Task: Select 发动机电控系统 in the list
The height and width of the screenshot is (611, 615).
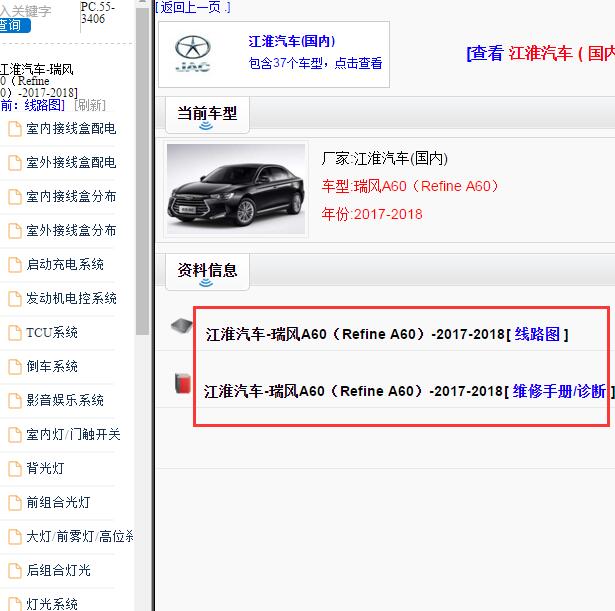Action: coord(71,298)
